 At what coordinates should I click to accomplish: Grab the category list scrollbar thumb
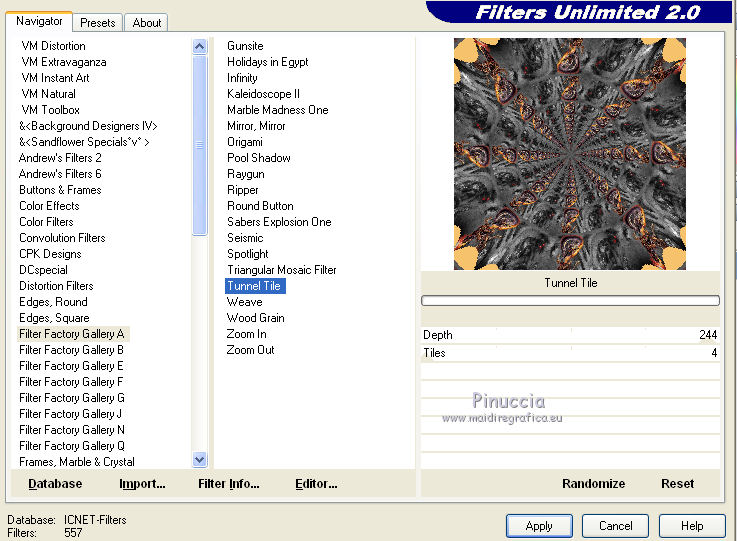pos(199,145)
